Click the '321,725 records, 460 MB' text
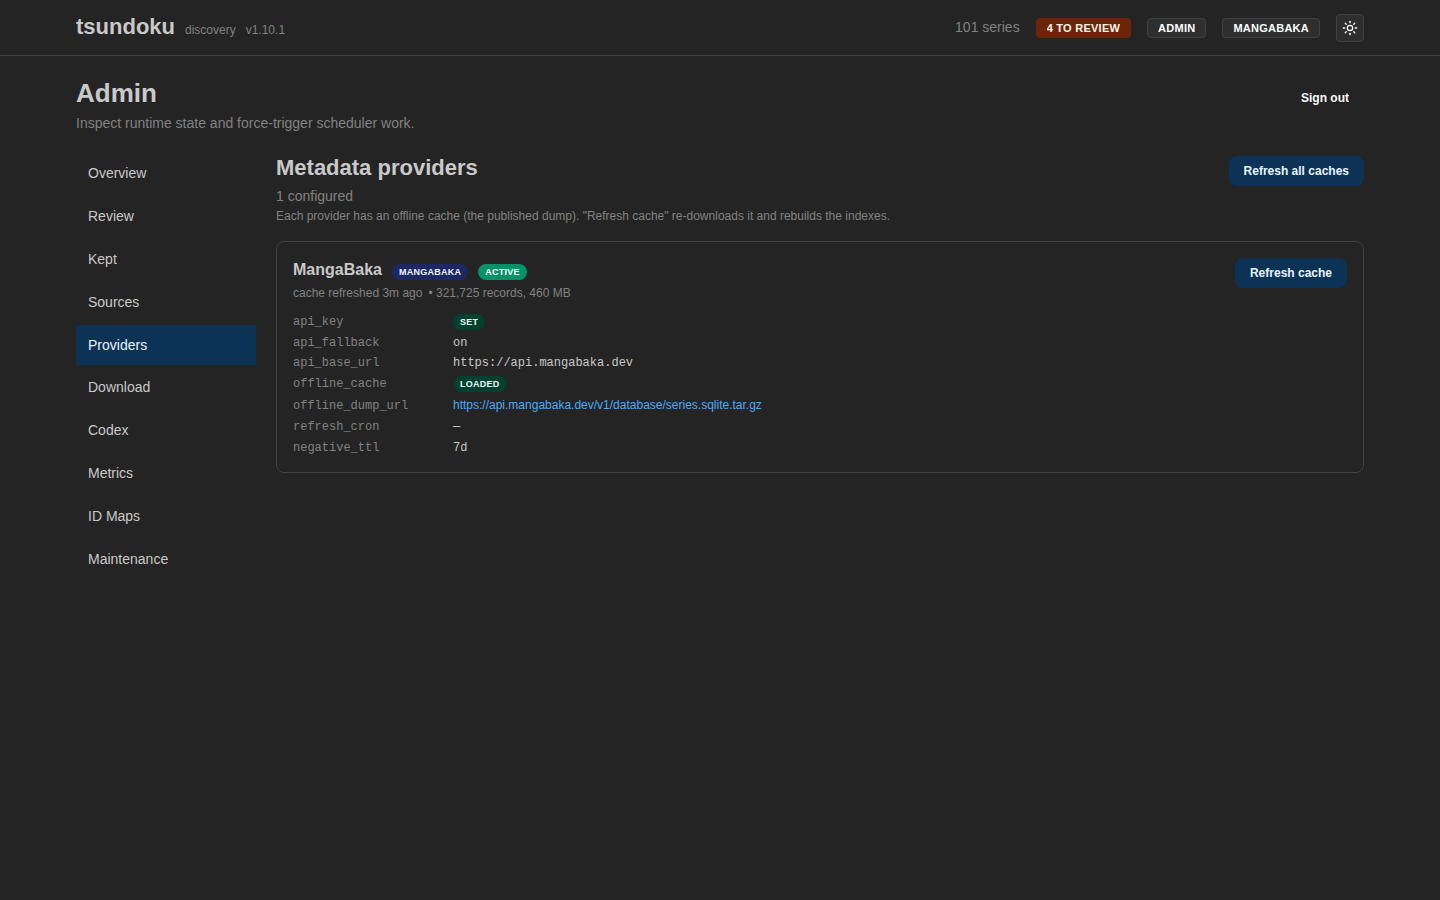This screenshot has width=1440, height=900. 503,293
